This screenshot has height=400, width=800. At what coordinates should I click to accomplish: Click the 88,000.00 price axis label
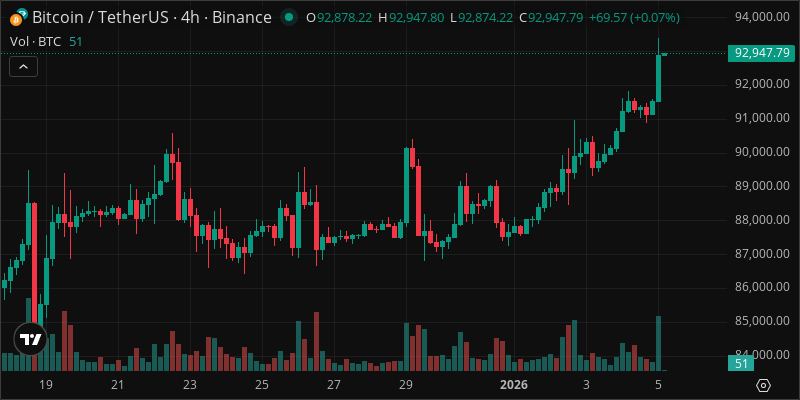click(x=762, y=220)
